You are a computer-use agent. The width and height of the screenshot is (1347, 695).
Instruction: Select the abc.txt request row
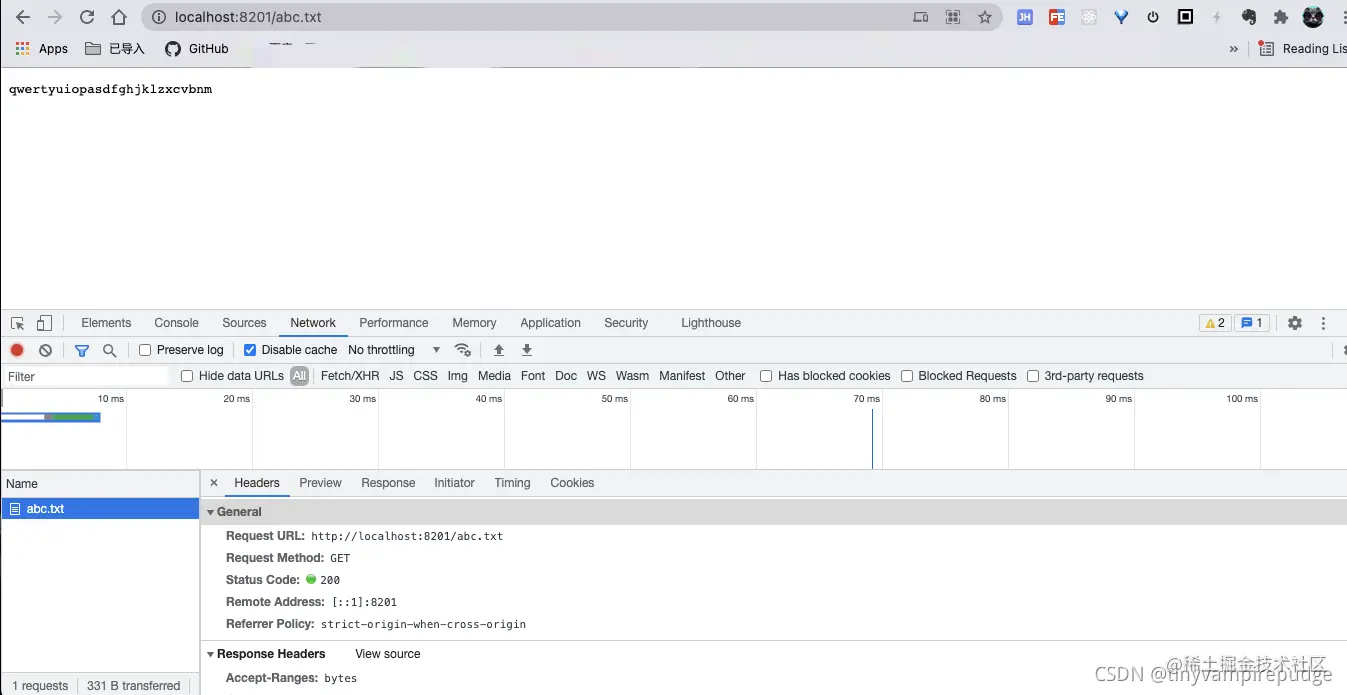tap(100, 509)
